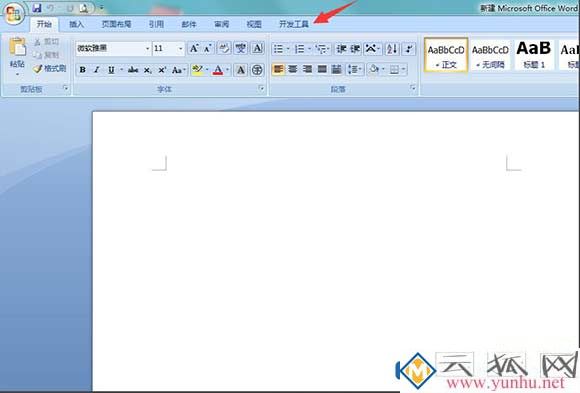Viewport: 580px width, 393px height.
Task: Expand bullet list style arrow
Action: [288, 49]
